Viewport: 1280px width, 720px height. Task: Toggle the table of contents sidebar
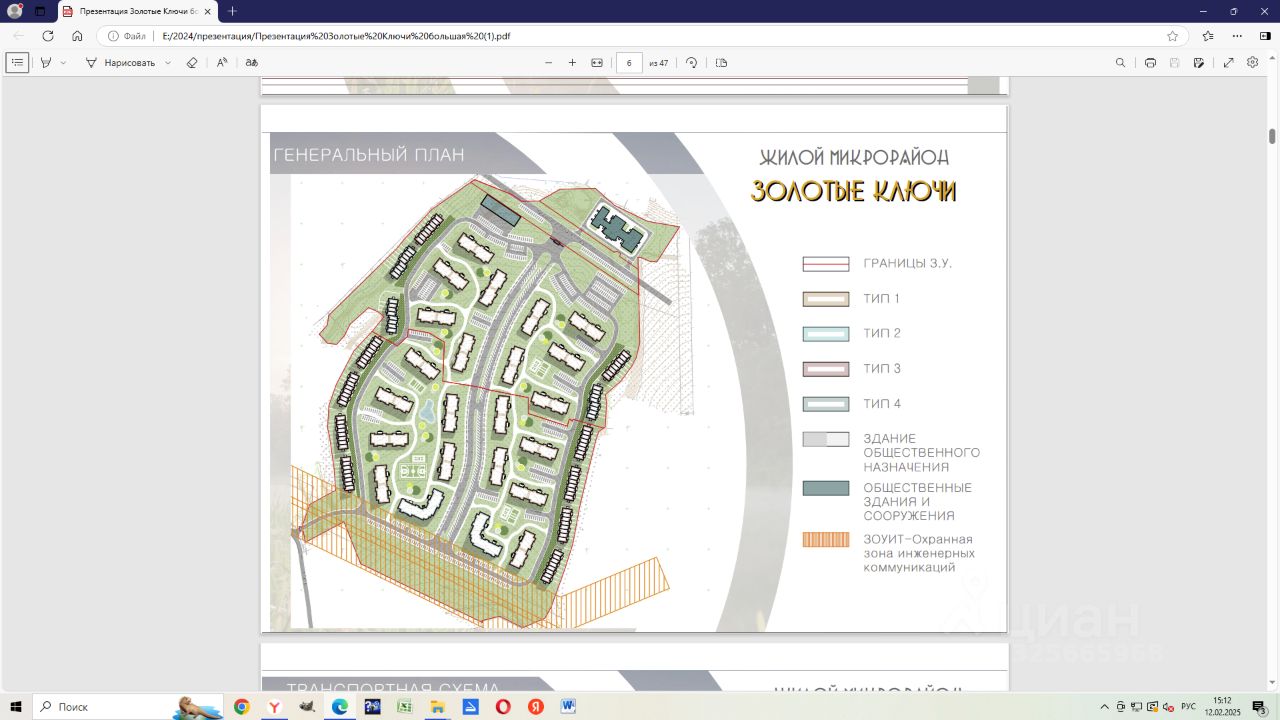pyautogui.click(x=17, y=62)
